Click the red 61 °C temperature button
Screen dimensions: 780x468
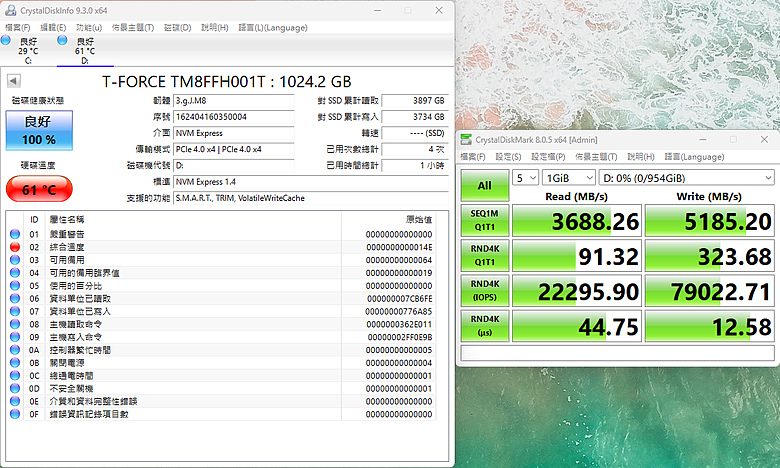tap(39, 189)
